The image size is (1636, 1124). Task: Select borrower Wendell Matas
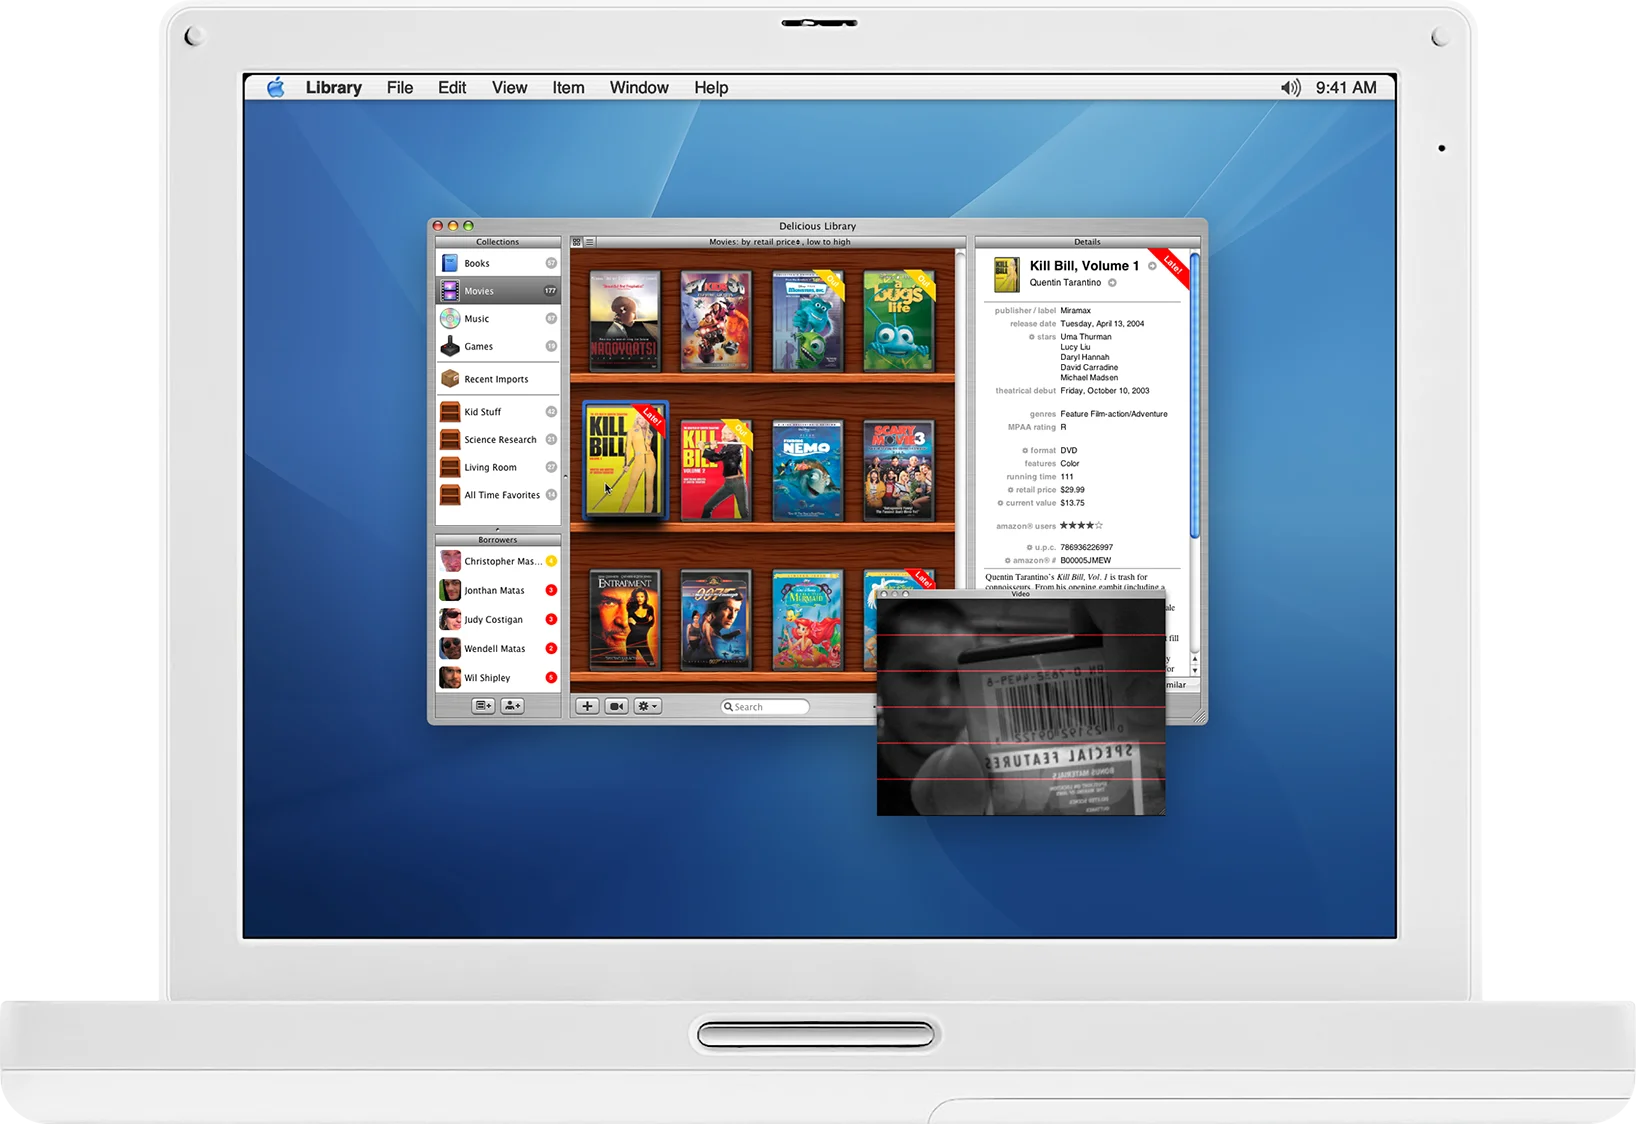pos(498,648)
